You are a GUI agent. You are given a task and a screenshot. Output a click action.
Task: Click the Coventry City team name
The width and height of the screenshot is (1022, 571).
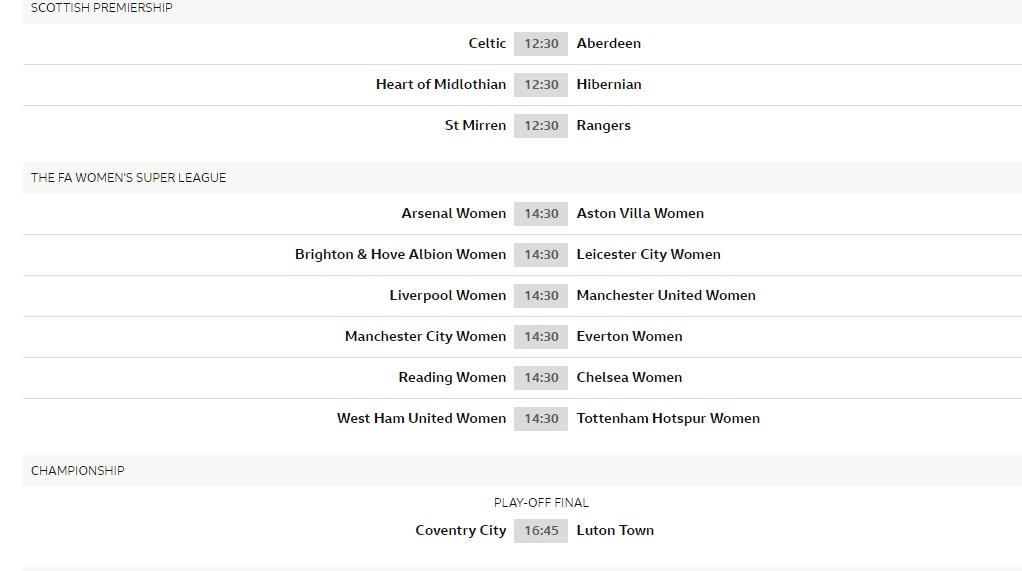[x=460, y=530]
